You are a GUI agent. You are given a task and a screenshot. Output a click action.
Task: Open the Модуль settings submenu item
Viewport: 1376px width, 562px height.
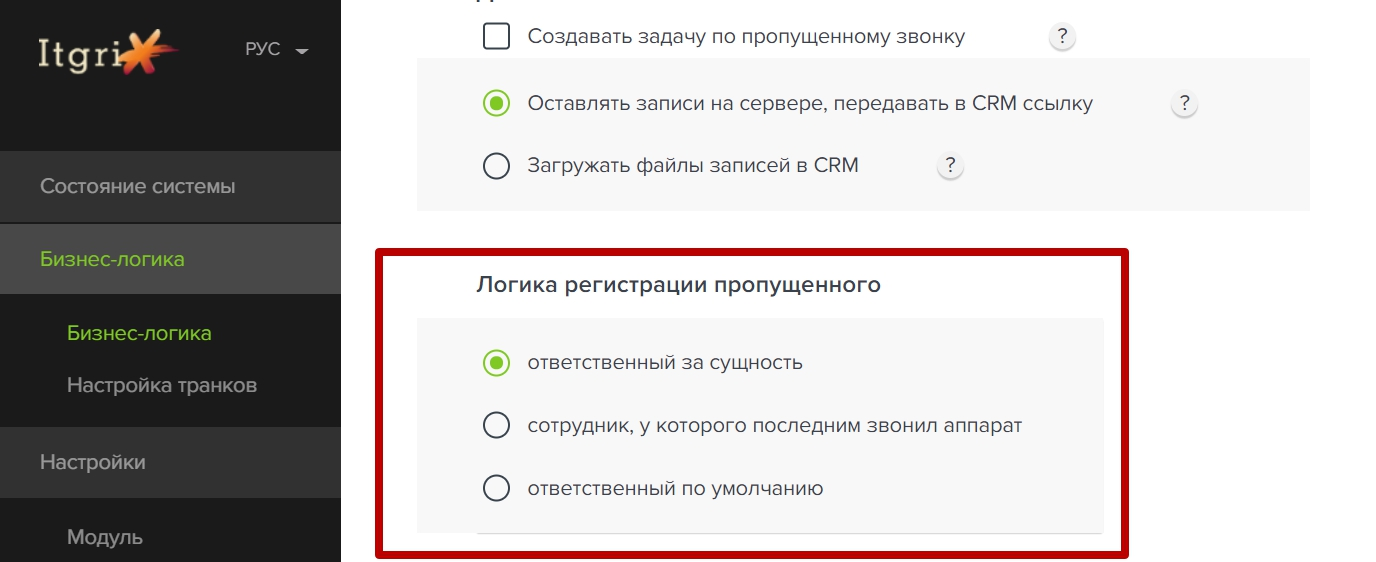[x=105, y=538]
